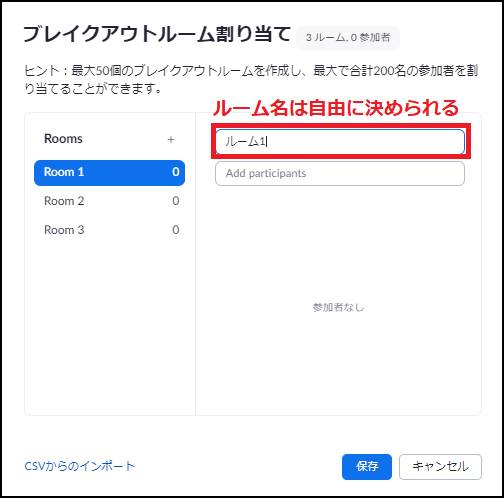Screen dimensions: 504x498
Task: Dismiss the dialog with キャンセル
Action: tap(440, 467)
